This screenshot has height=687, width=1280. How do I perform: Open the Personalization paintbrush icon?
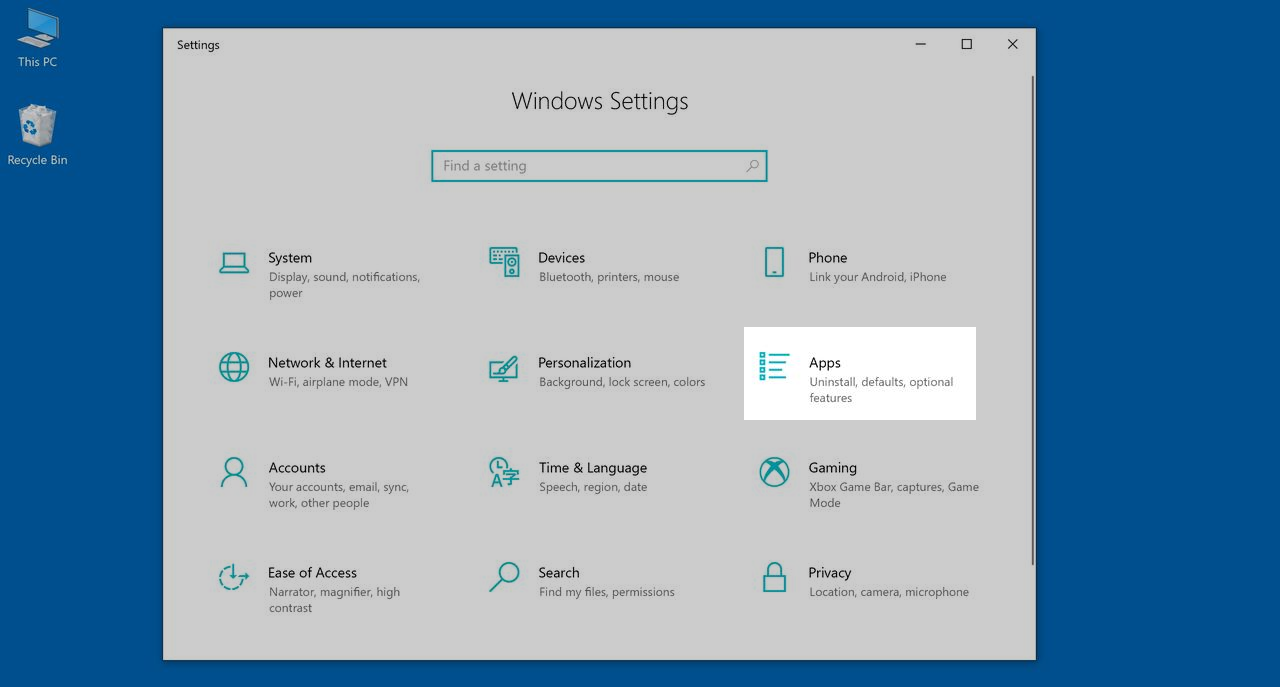point(504,368)
